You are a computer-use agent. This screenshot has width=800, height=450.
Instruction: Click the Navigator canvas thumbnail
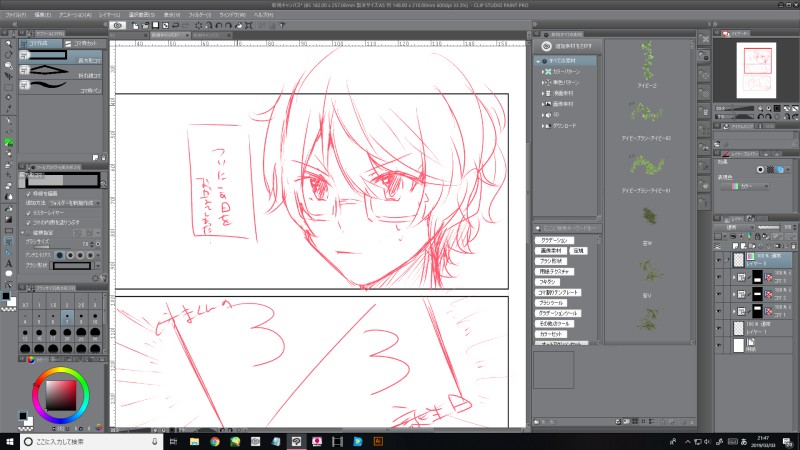(756, 70)
